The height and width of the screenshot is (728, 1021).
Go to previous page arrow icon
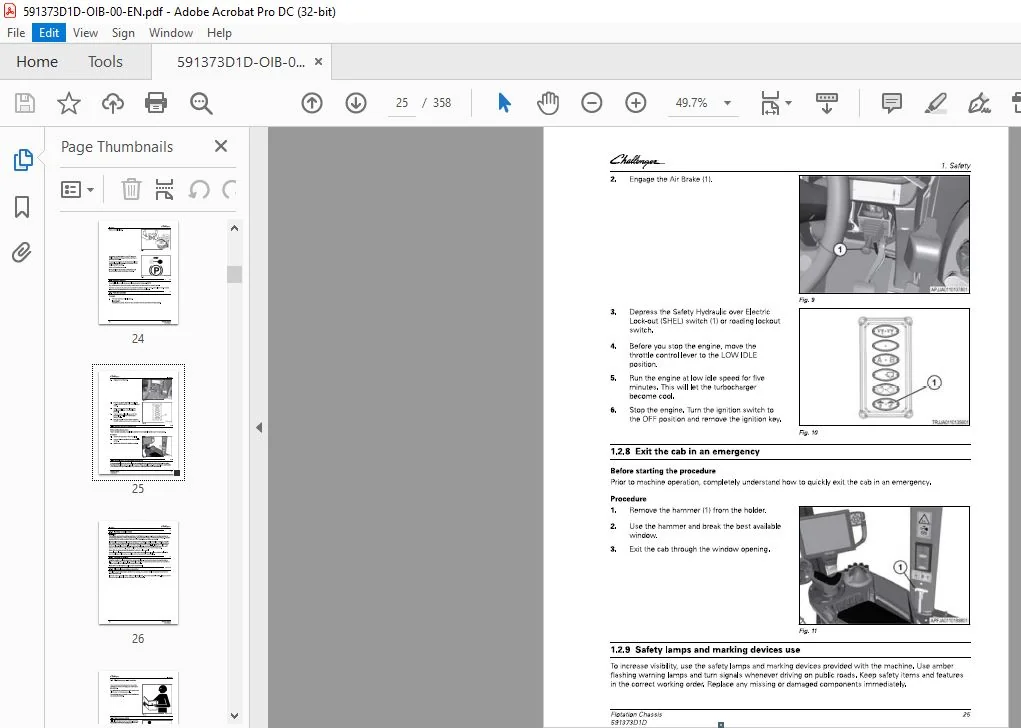coord(312,103)
